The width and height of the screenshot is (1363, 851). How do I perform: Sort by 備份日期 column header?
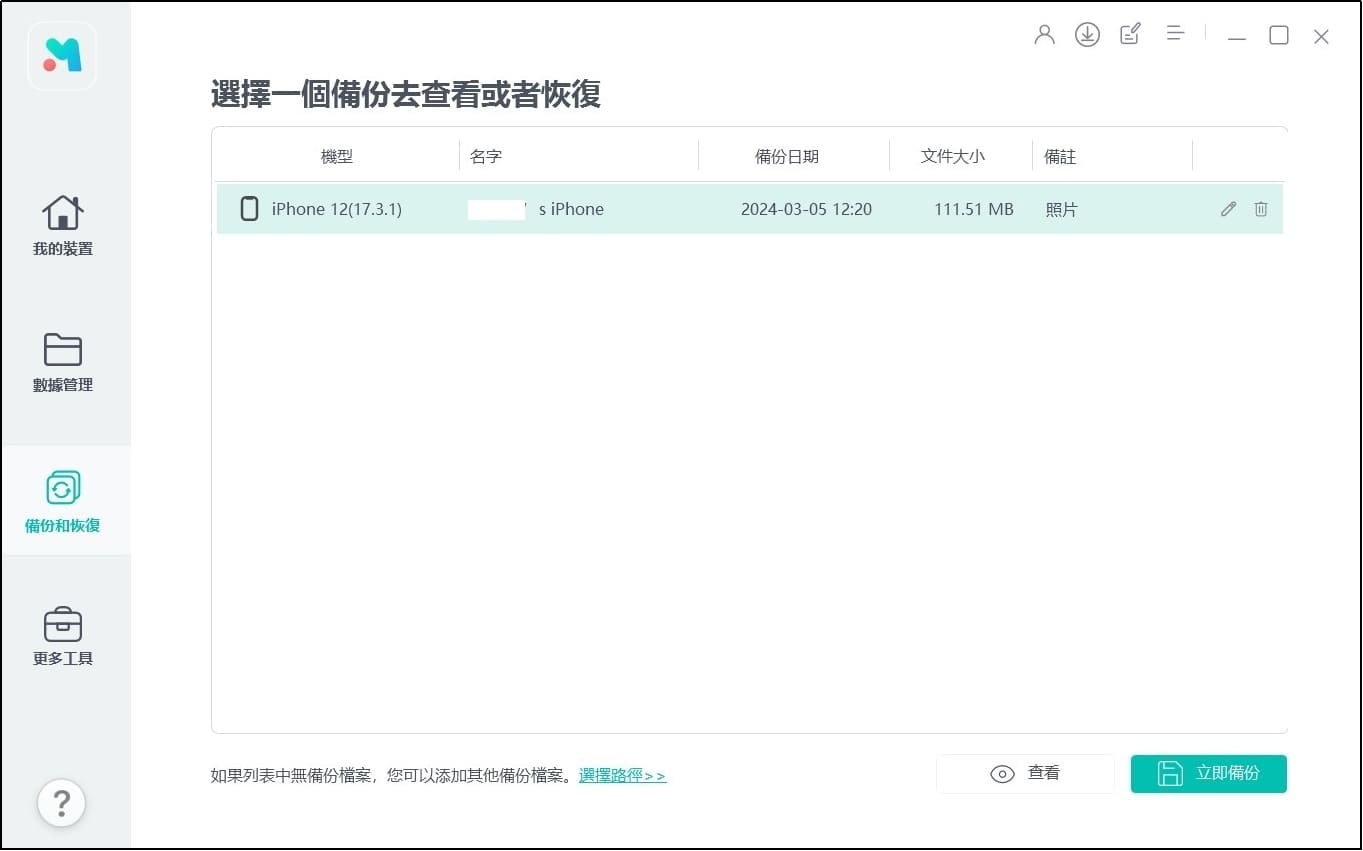(786, 156)
